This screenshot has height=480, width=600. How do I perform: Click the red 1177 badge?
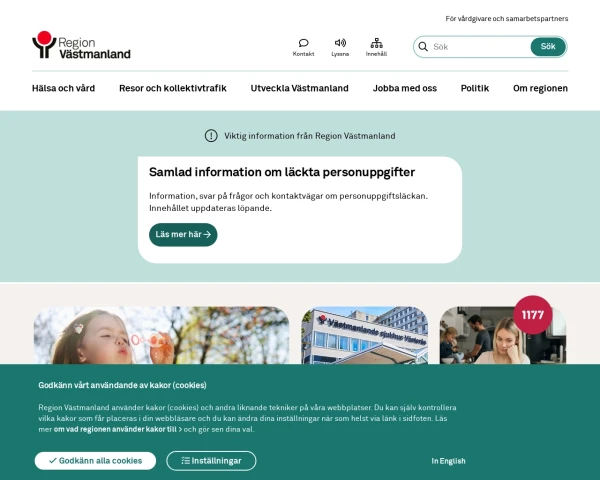[533, 315]
